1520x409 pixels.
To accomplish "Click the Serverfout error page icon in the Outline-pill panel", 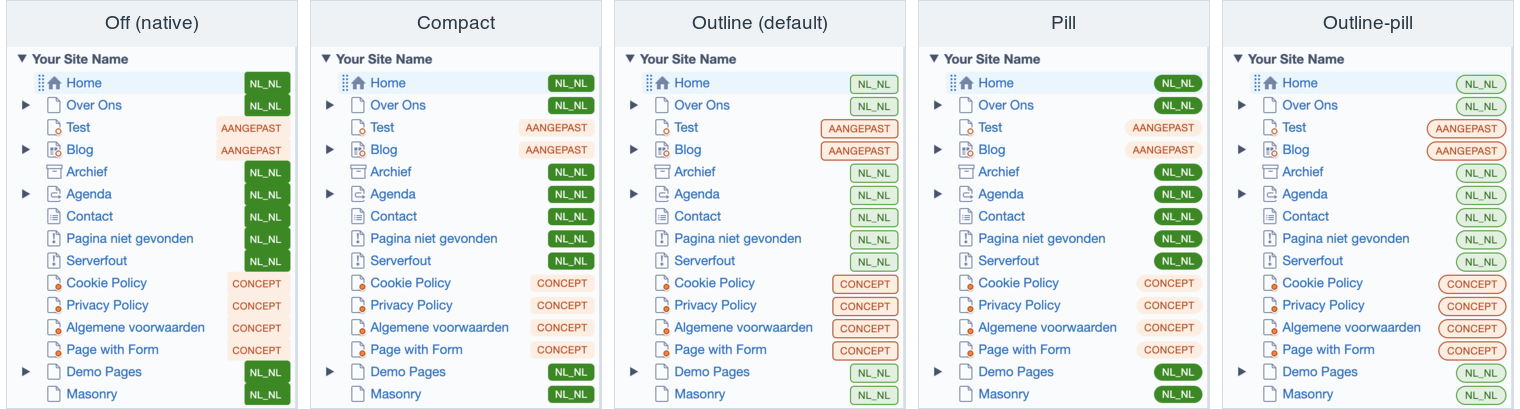I will [x=1270, y=261].
